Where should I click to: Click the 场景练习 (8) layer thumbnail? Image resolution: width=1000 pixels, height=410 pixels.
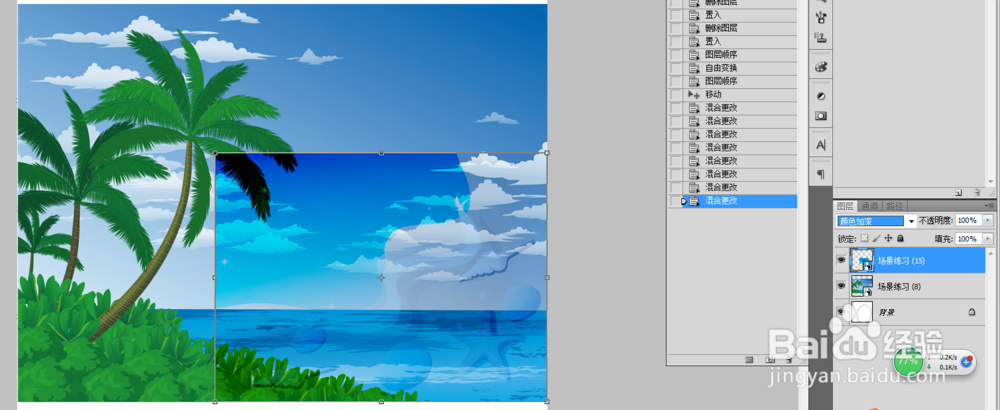point(862,286)
